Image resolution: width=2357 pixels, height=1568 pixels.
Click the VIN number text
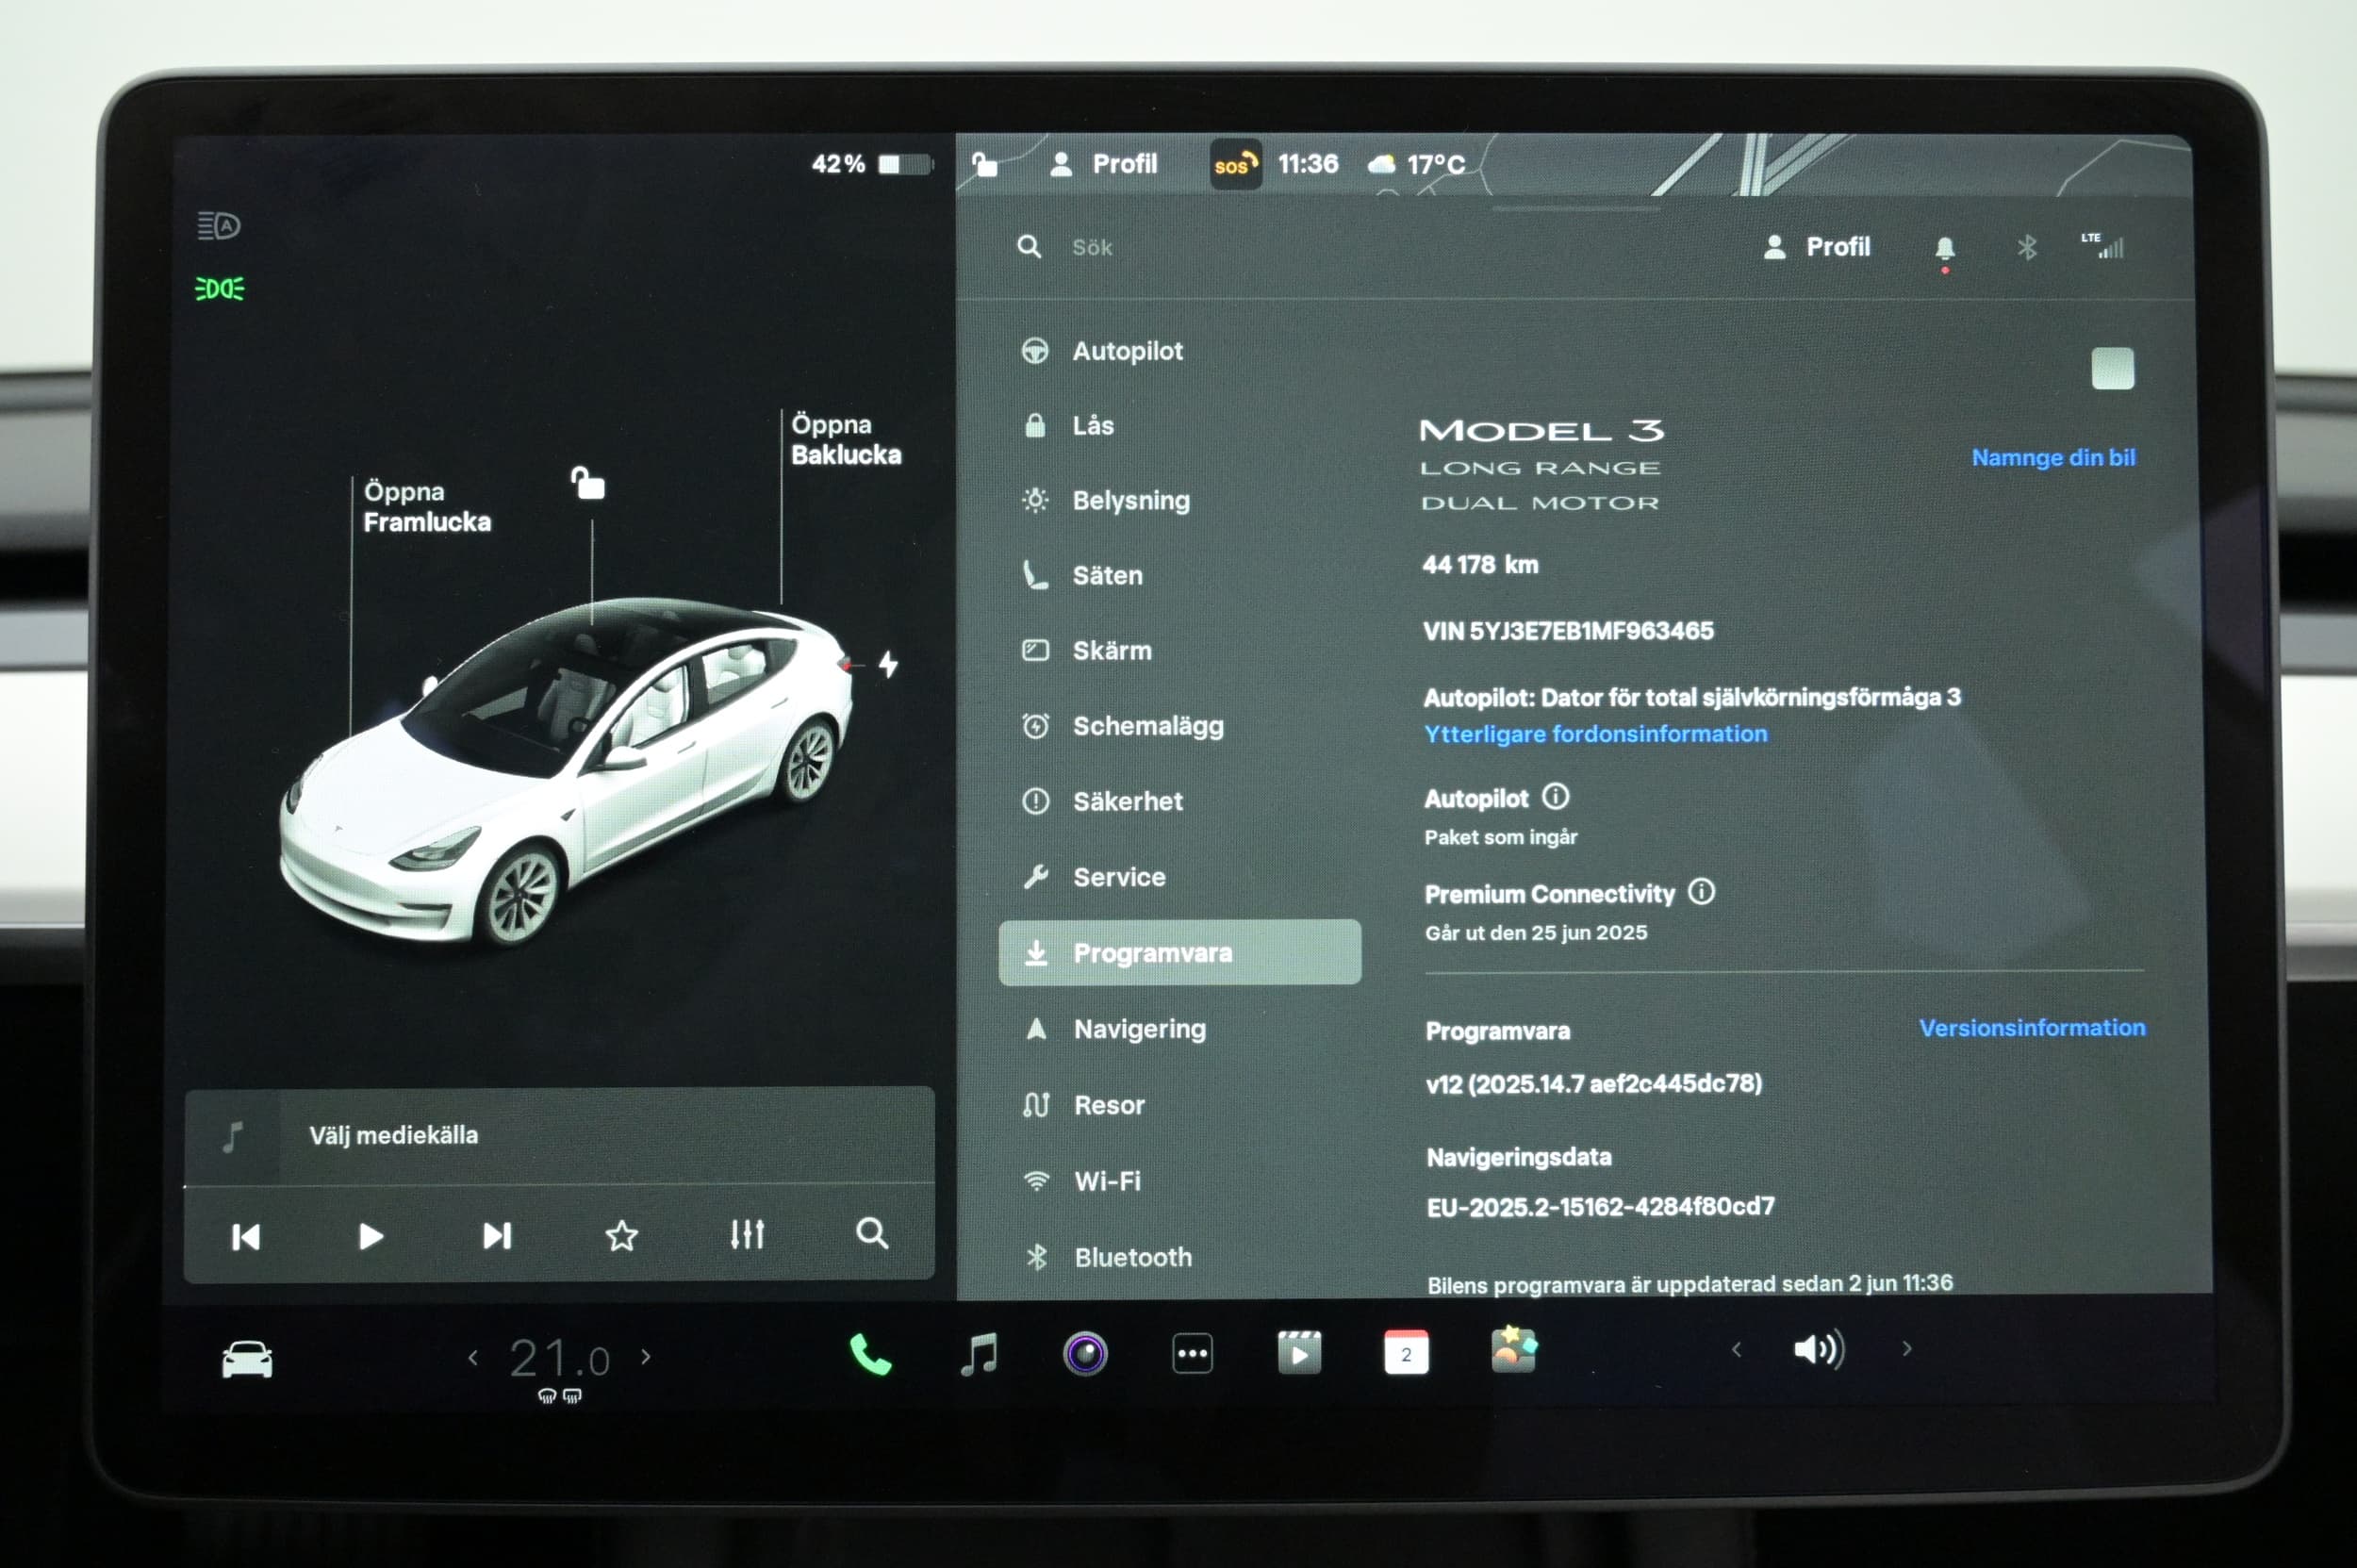(x=1568, y=631)
